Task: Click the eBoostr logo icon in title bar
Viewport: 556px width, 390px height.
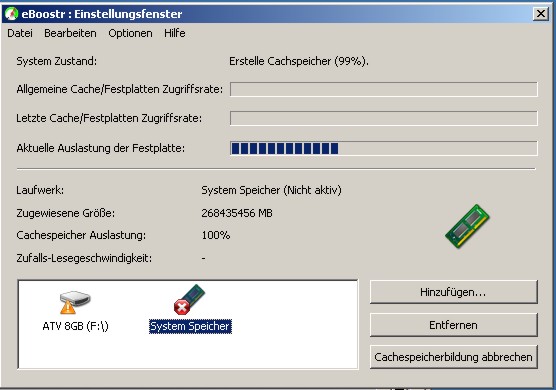Action: pyautogui.click(x=11, y=14)
